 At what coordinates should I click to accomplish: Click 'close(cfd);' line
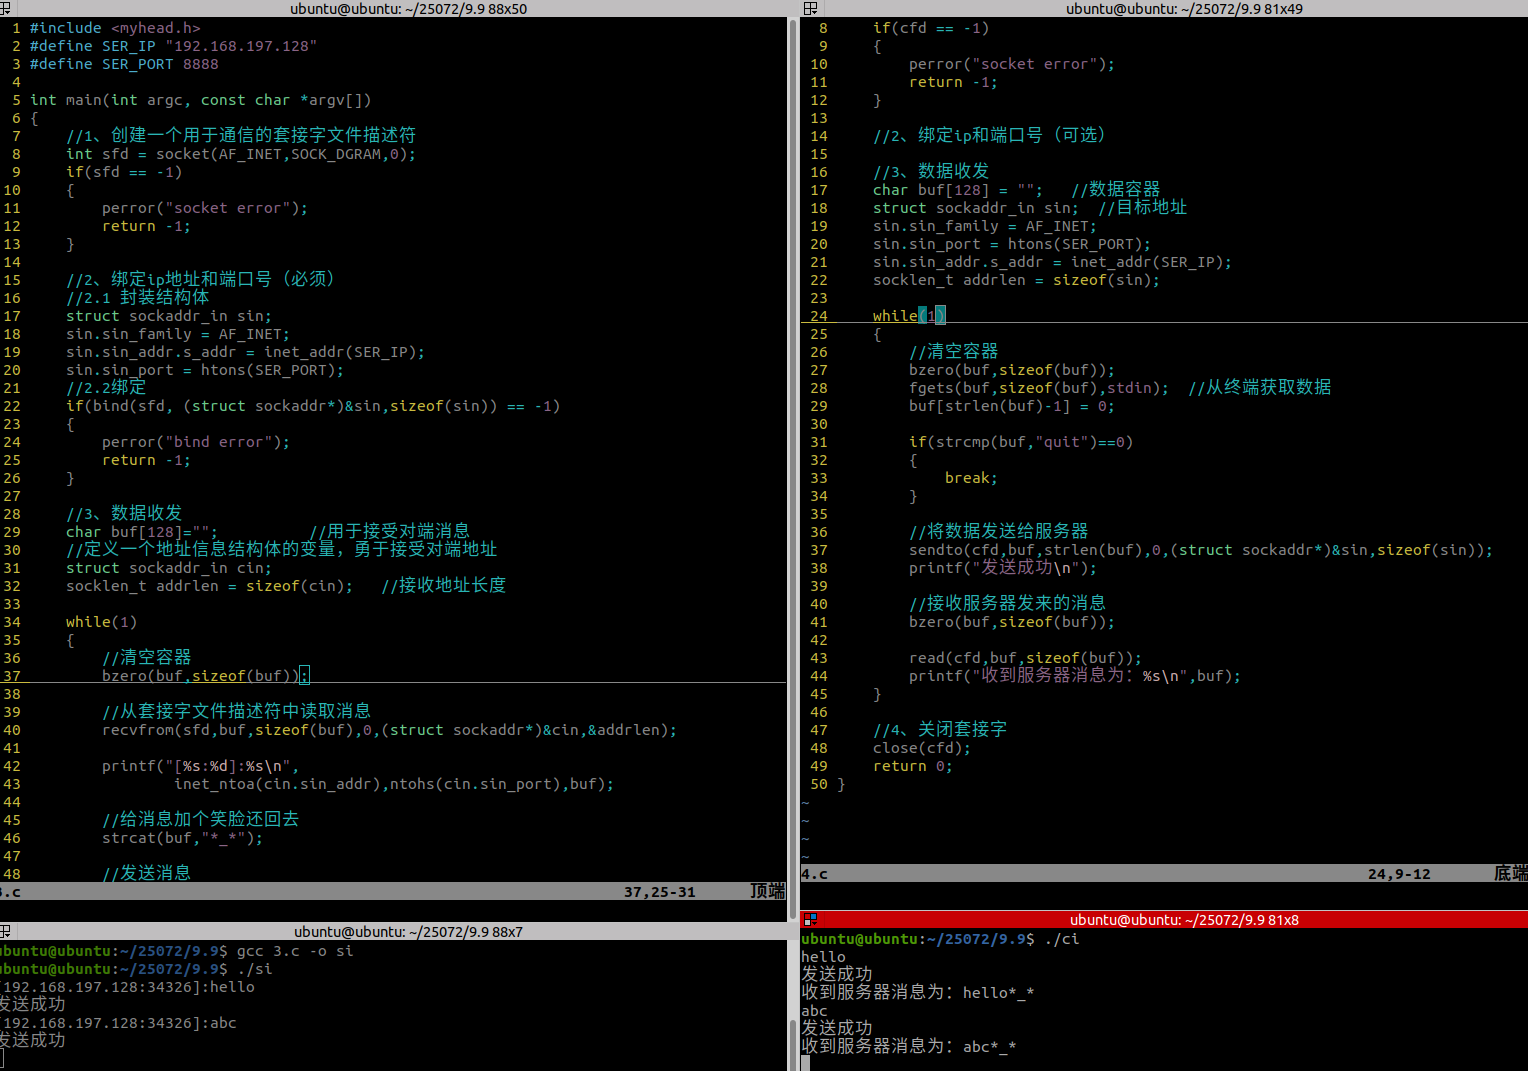(x=922, y=748)
